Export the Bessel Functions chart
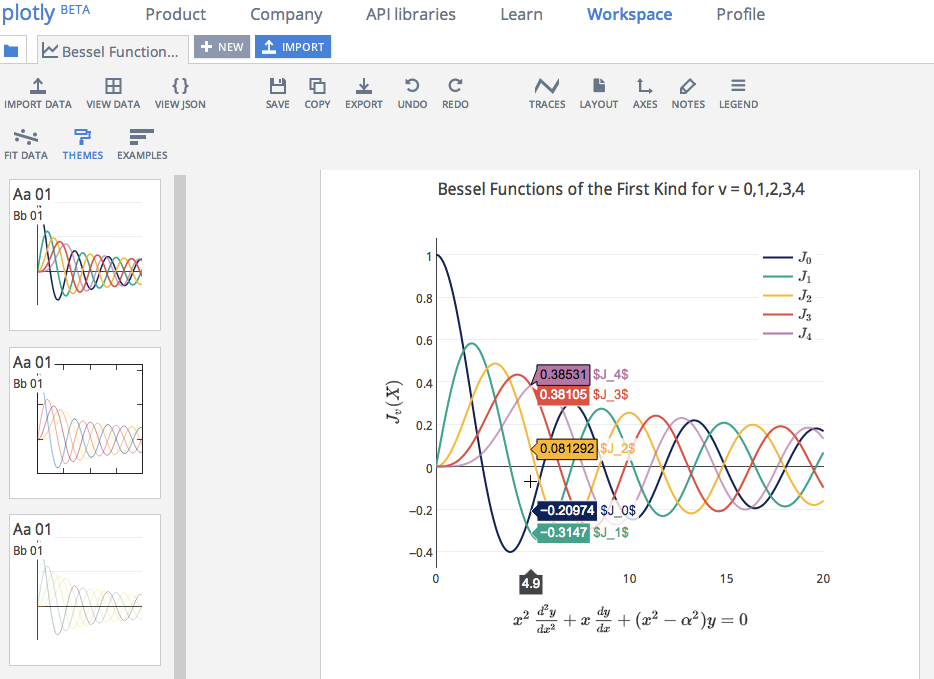Viewport: 934px width, 679px height. [x=363, y=93]
